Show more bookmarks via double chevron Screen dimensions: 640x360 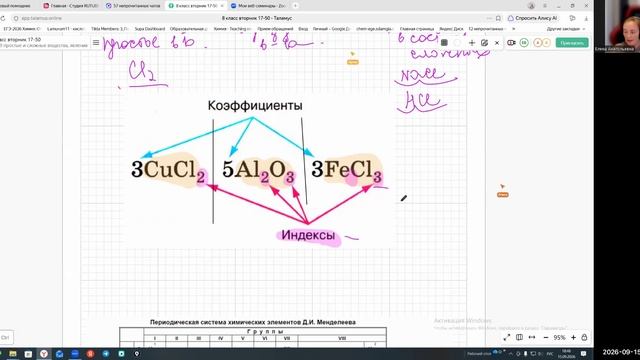click(x=513, y=29)
